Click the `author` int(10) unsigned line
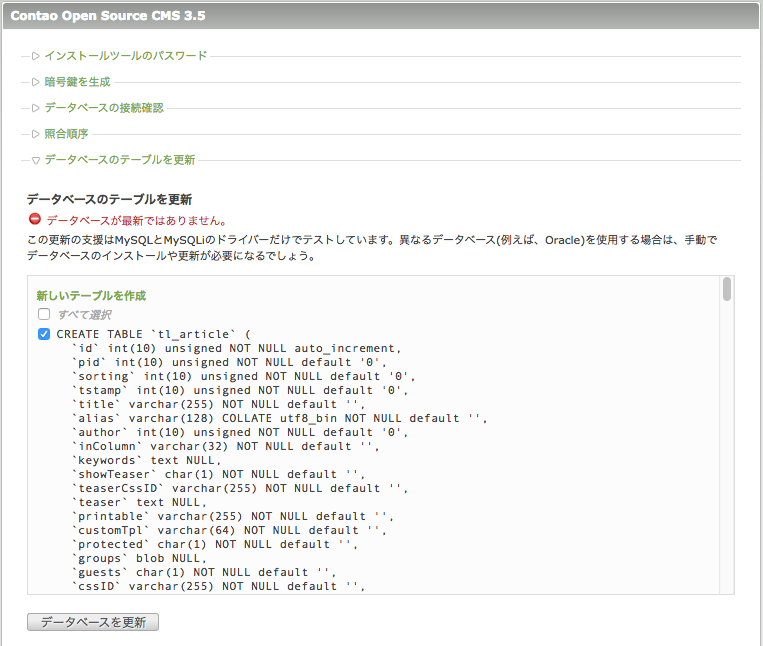This screenshot has width=763, height=646. point(239,432)
